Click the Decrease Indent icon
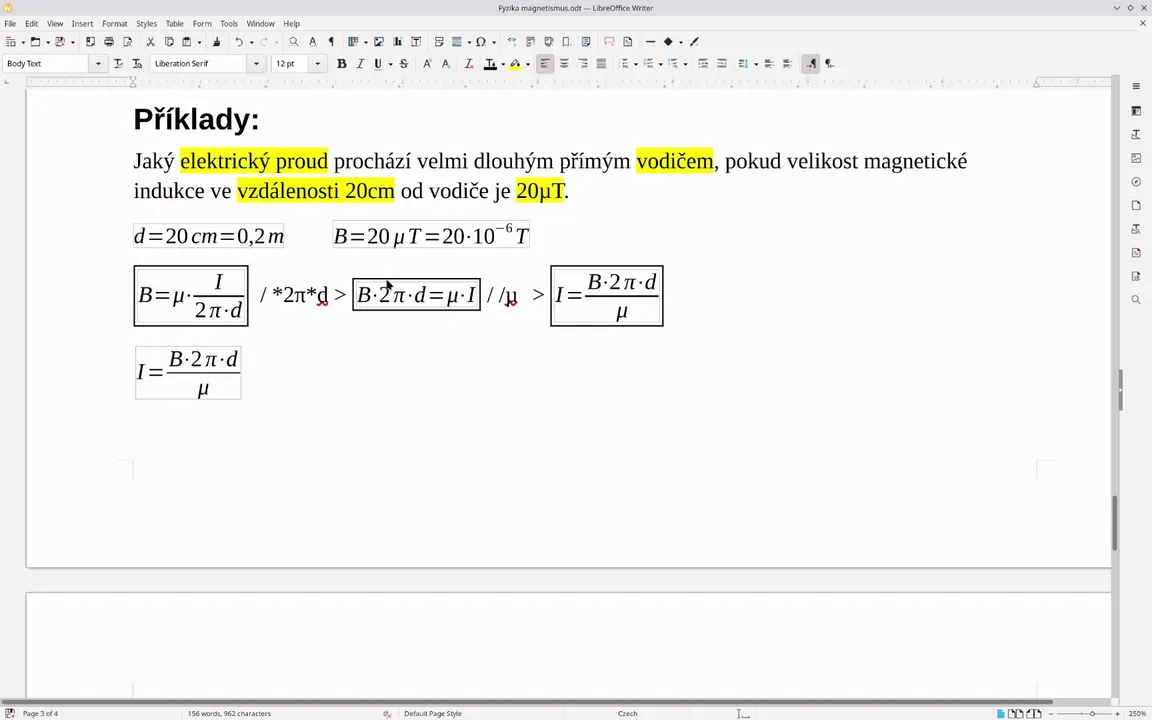Image resolution: width=1152 pixels, height=720 pixels. click(x=721, y=64)
